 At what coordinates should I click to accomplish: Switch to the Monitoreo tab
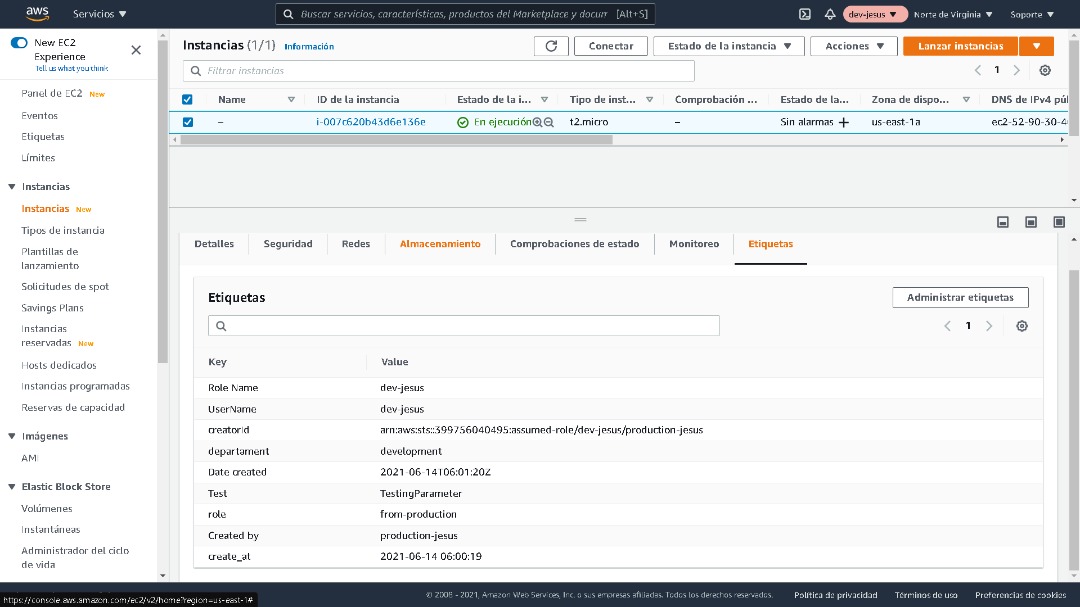point(694,244)
